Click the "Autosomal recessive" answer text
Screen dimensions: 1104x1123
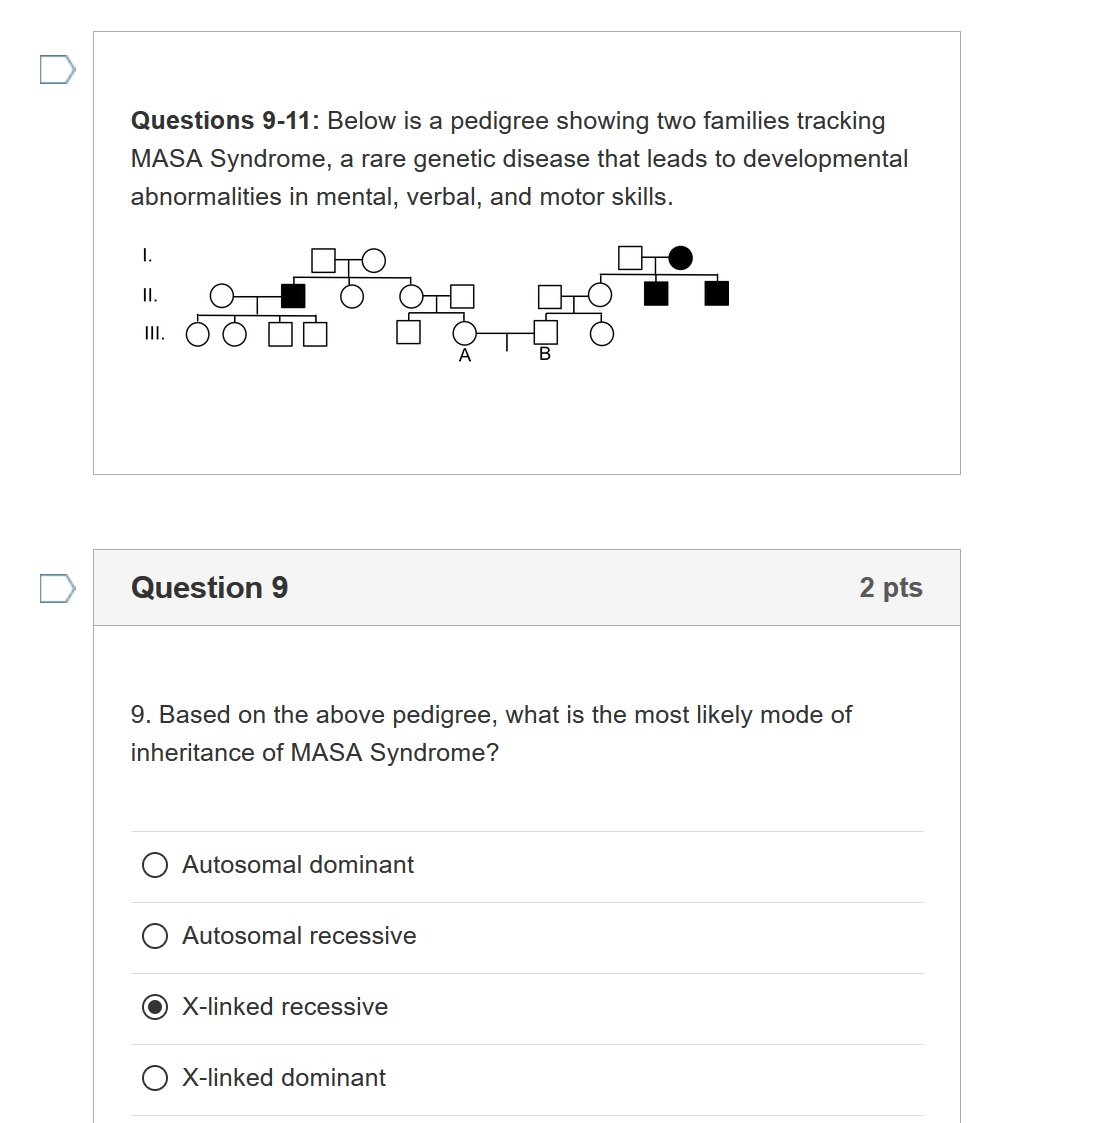299,936
